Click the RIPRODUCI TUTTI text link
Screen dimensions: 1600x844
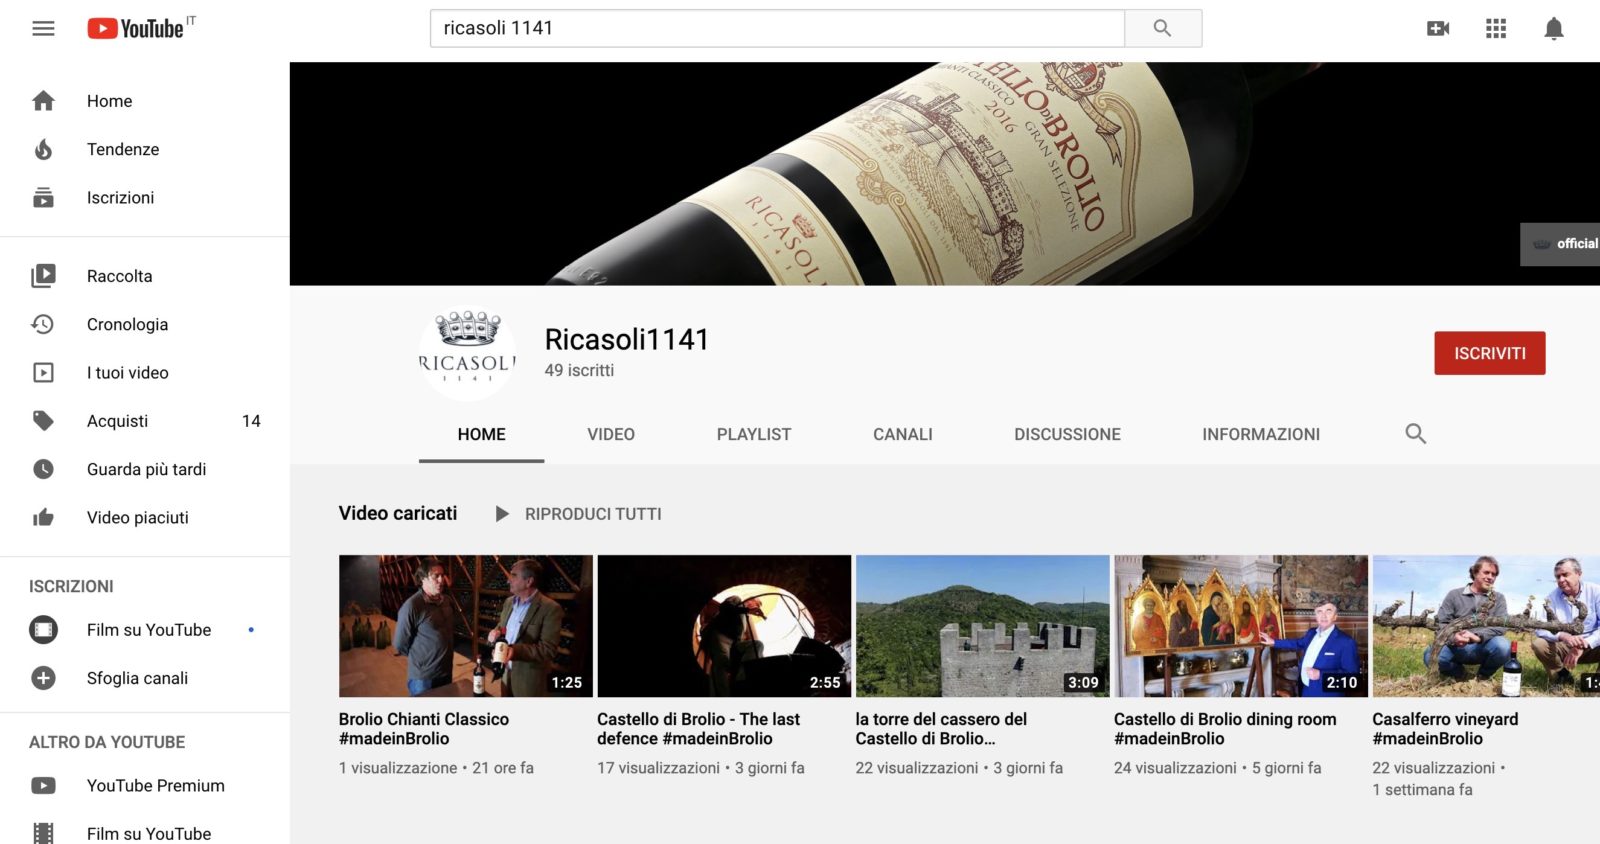[x=593, y=514]
